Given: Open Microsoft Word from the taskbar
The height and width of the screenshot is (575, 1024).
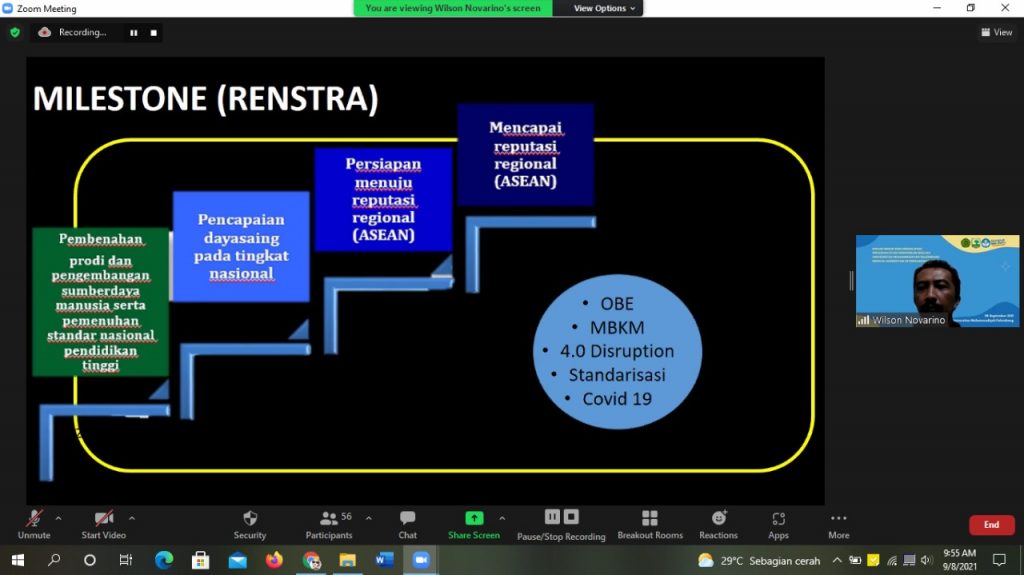Looking at the screenshot, I should [384, 560].
